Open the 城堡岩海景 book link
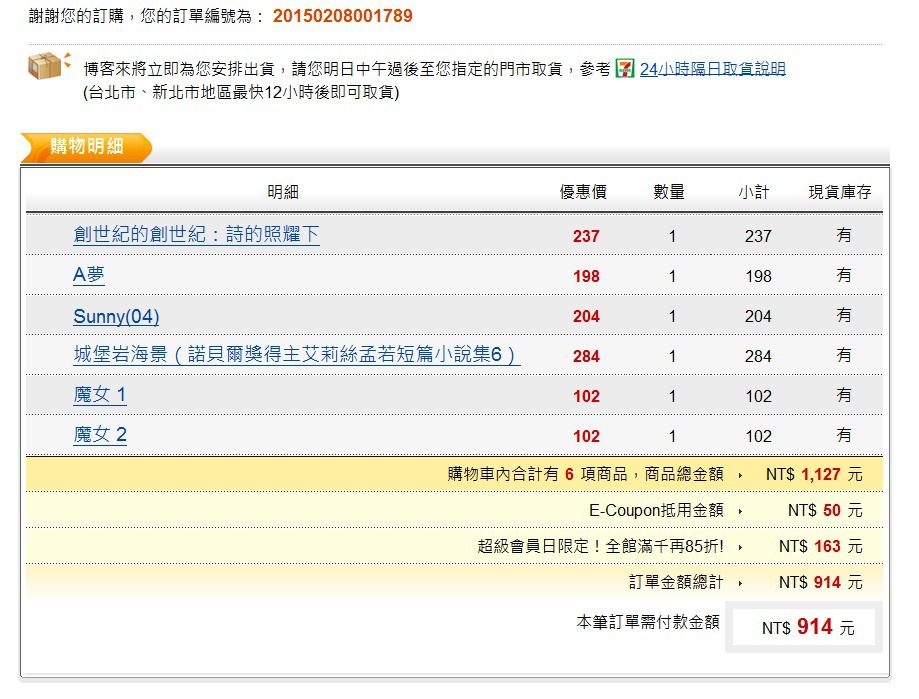Screen dimensions: 919x699 tap(297, 354)
